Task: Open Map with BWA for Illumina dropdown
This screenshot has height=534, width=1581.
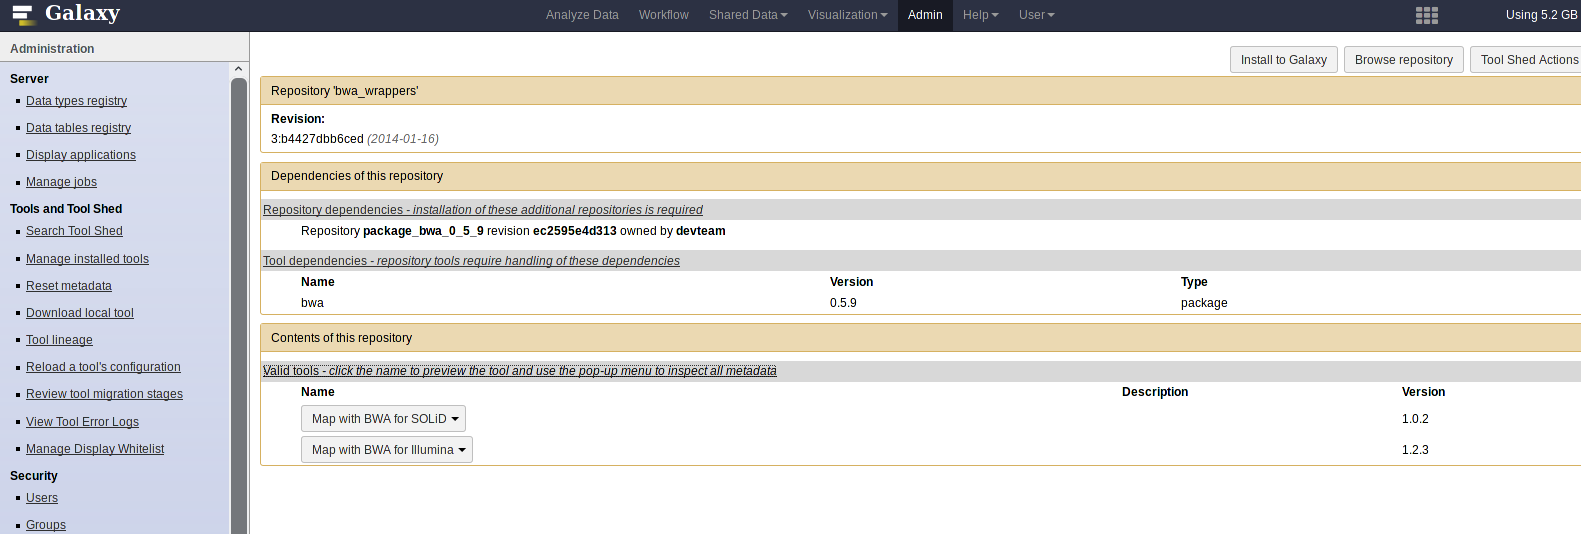Action: (x=386, y=450)
